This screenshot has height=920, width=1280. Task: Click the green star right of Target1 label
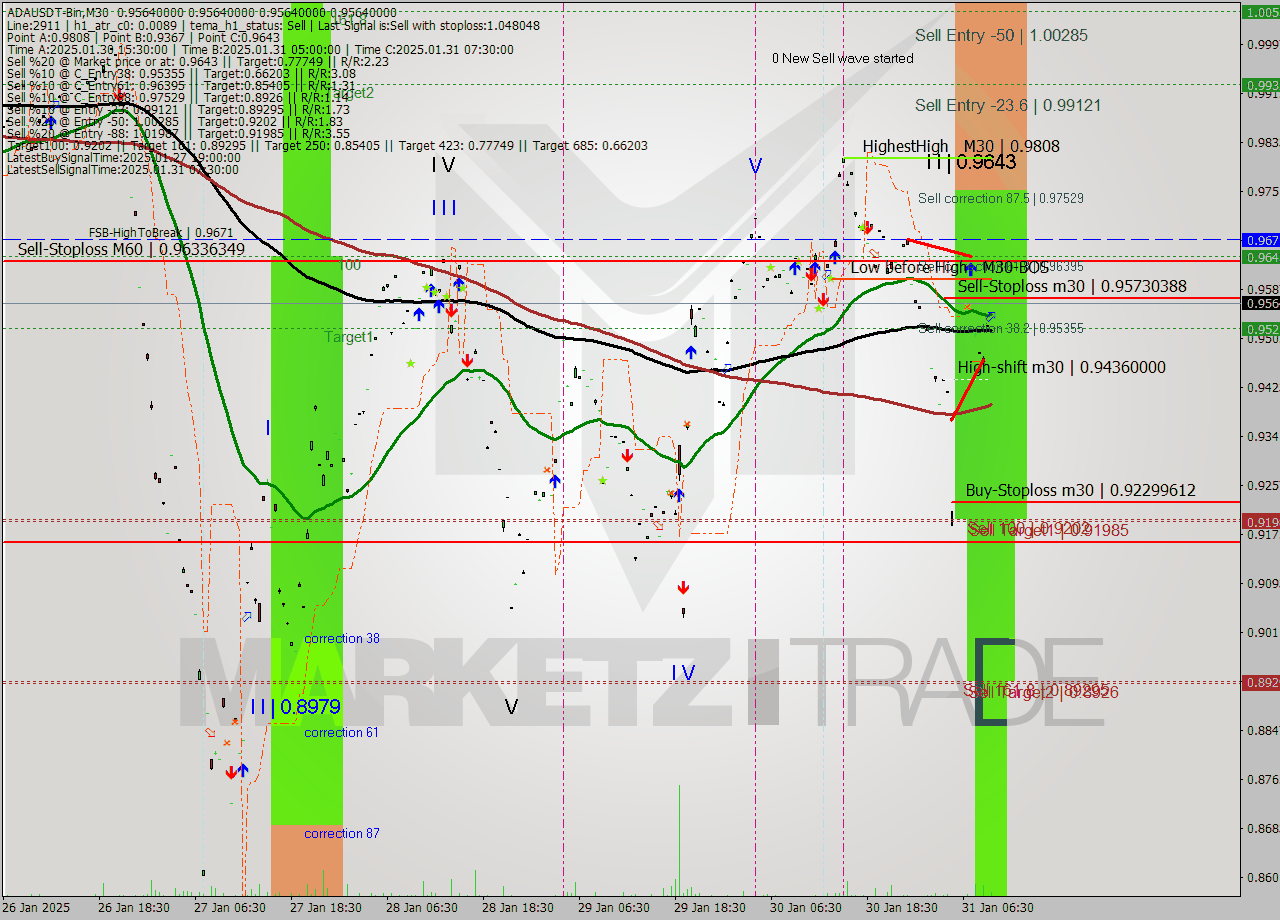410,364
